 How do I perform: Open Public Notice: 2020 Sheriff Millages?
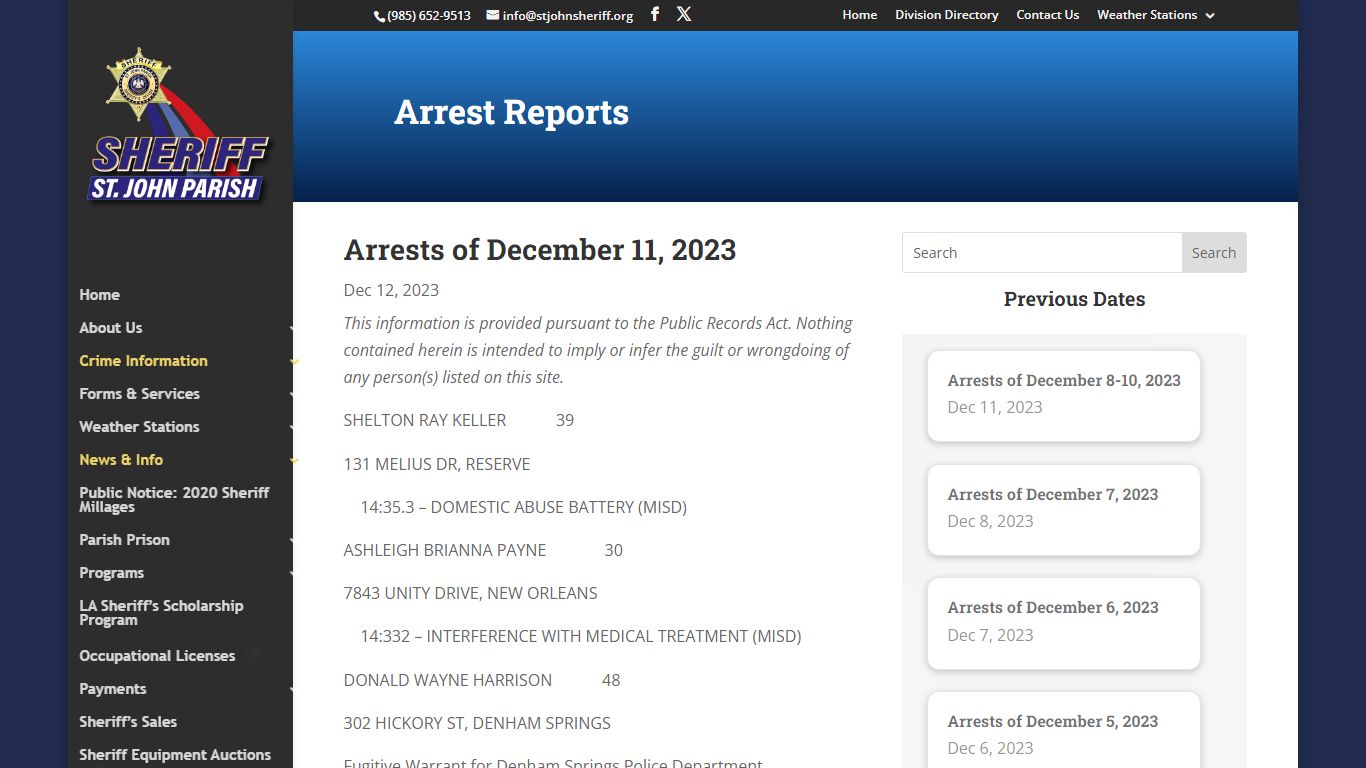point(174,500)
